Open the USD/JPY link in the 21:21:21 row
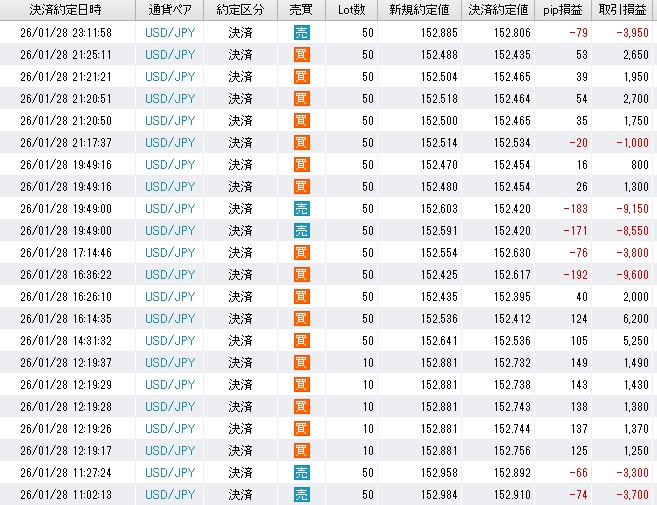The height and width of the screenshot is (505, 657). 169,76
